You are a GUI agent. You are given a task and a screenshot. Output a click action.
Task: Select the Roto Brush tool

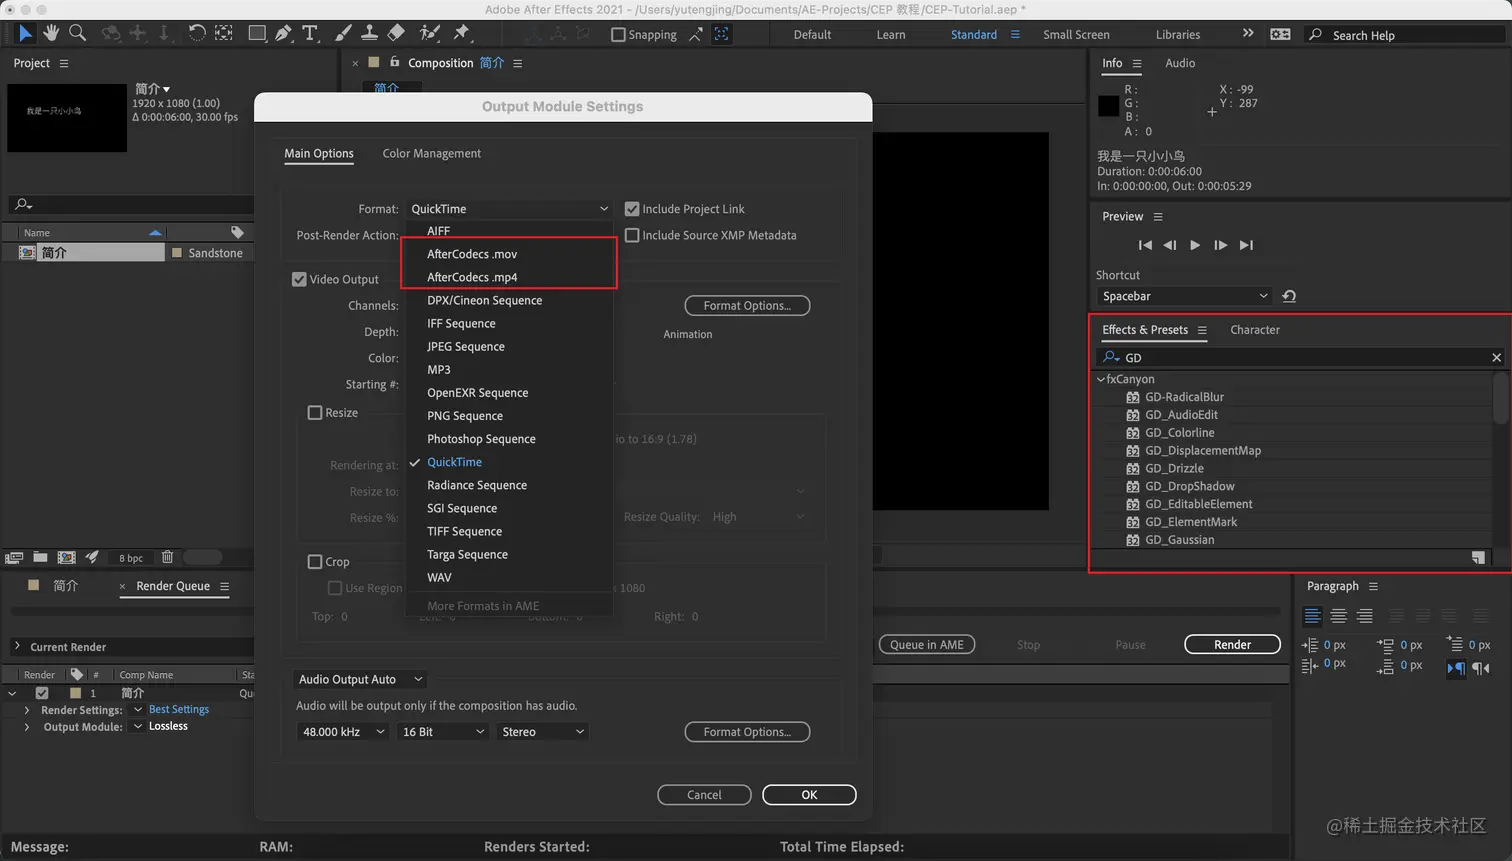point(430,33)
